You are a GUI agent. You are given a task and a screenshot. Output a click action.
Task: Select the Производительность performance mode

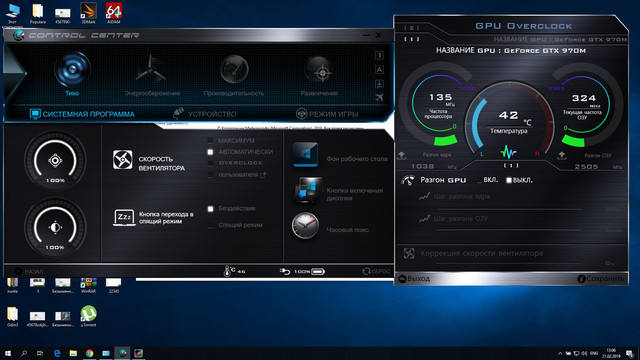(234, 69)
